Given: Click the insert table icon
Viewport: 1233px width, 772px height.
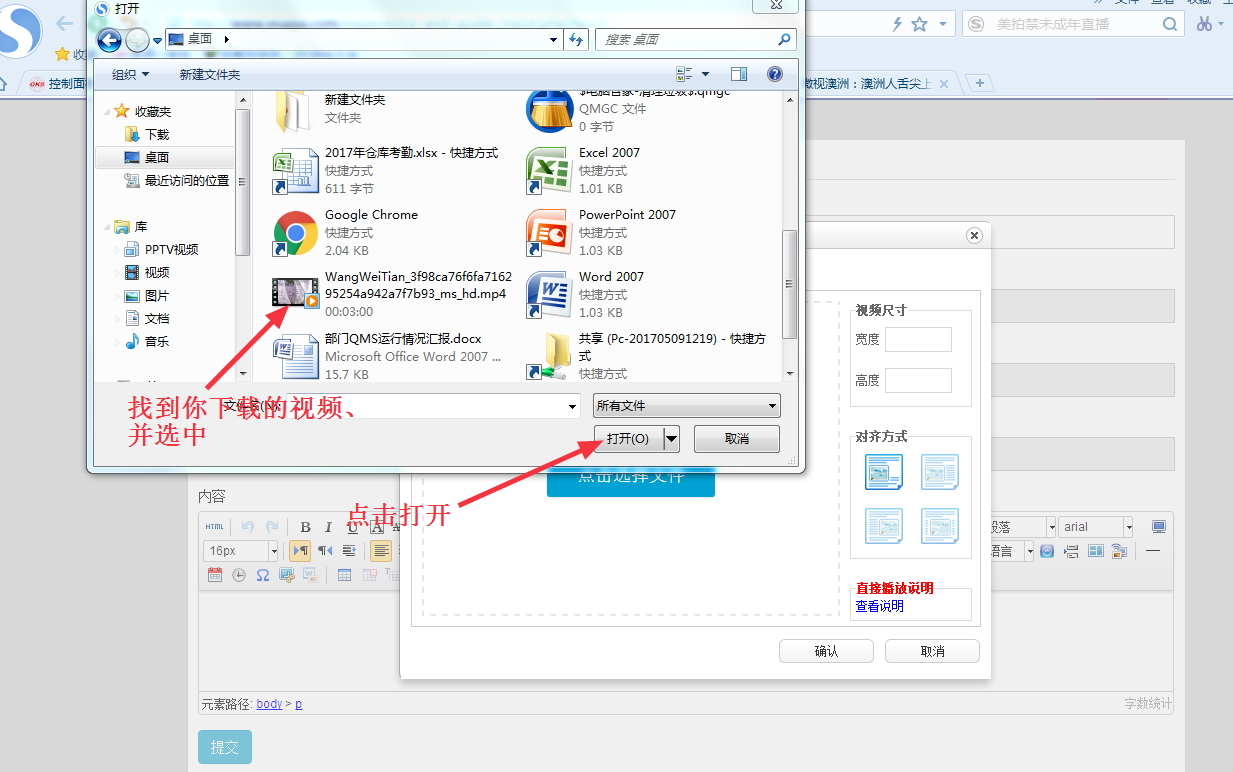Looking at the screenshot, I should pyautogui.click(x=344, y=575).
